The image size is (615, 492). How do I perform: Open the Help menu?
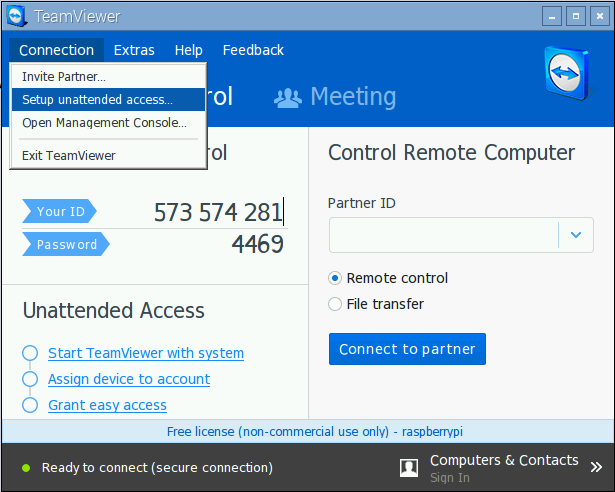tap(189, 50)
